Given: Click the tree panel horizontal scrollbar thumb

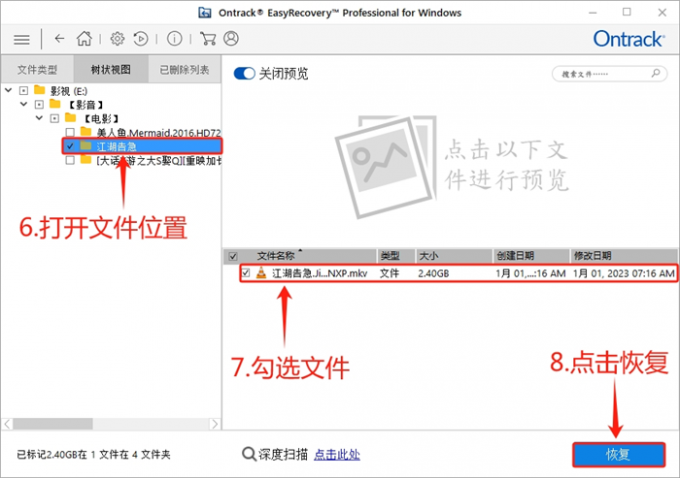Looking at the screenshot, I should (x=52, y=423).
